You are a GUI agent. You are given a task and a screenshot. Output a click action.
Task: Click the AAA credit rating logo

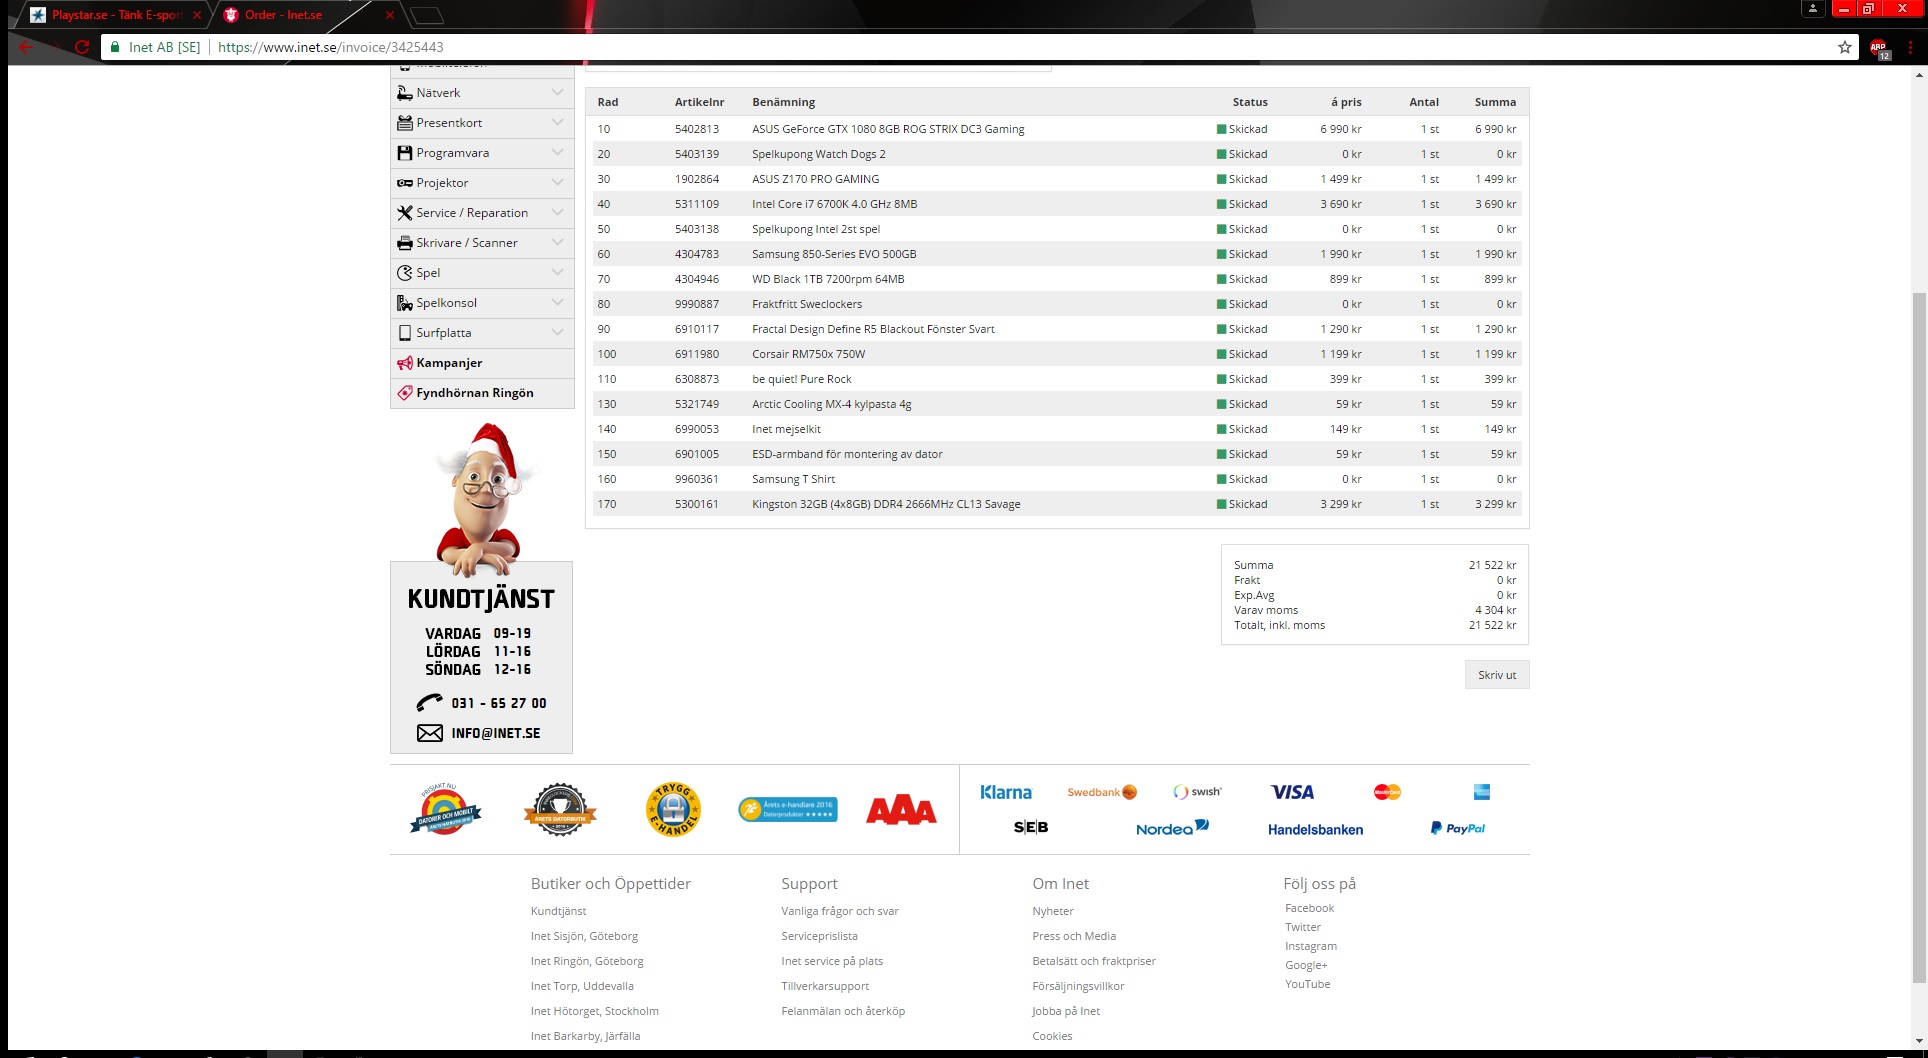(901, 810)
